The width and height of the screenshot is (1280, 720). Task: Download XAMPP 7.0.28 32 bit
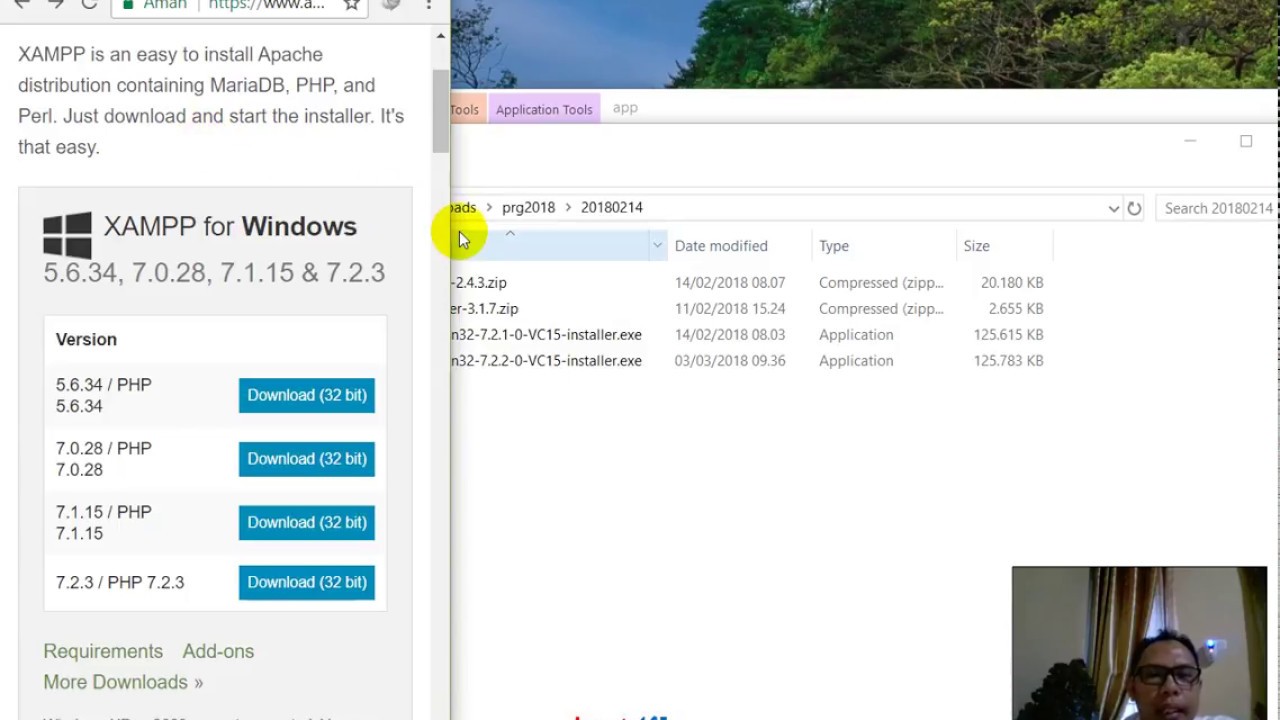click(307, 459)
